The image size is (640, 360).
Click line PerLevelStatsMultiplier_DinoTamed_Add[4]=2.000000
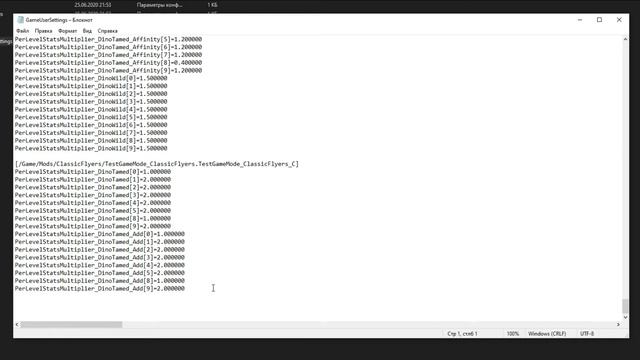click(100, 265)
